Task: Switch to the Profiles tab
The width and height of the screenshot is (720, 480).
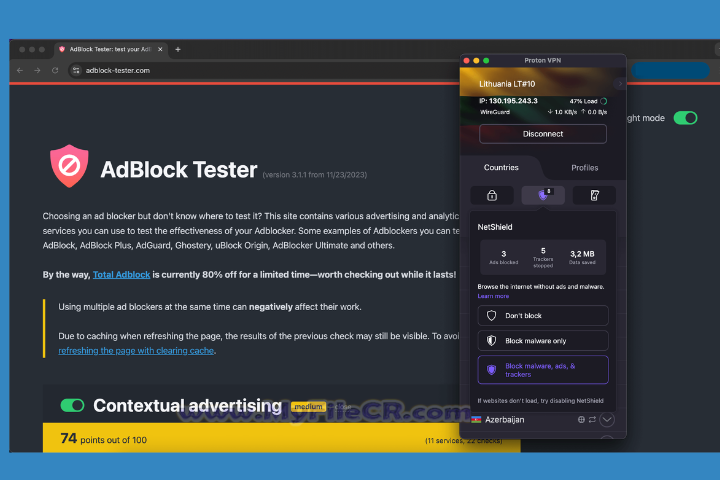Action: pos(585,168)
